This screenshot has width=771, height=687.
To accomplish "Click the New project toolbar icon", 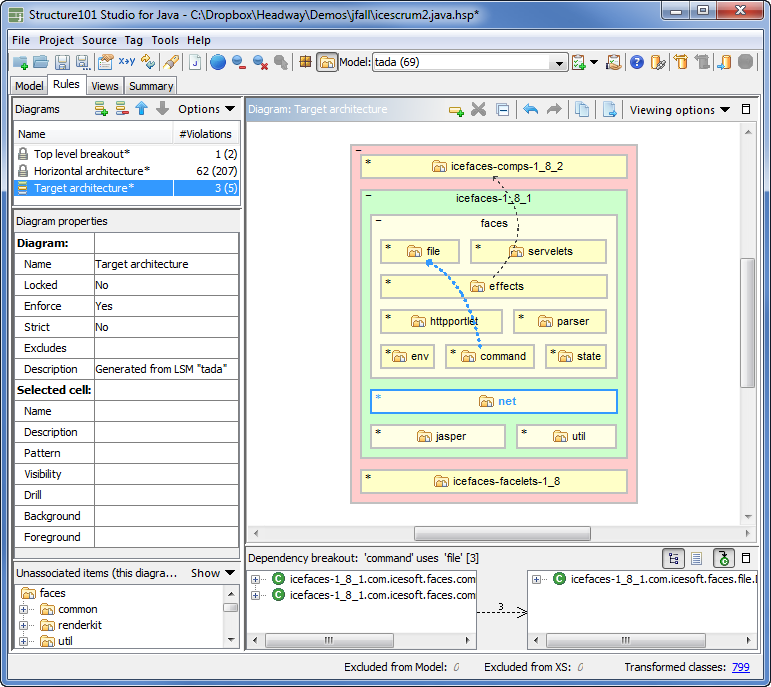I will click(21, 62).
